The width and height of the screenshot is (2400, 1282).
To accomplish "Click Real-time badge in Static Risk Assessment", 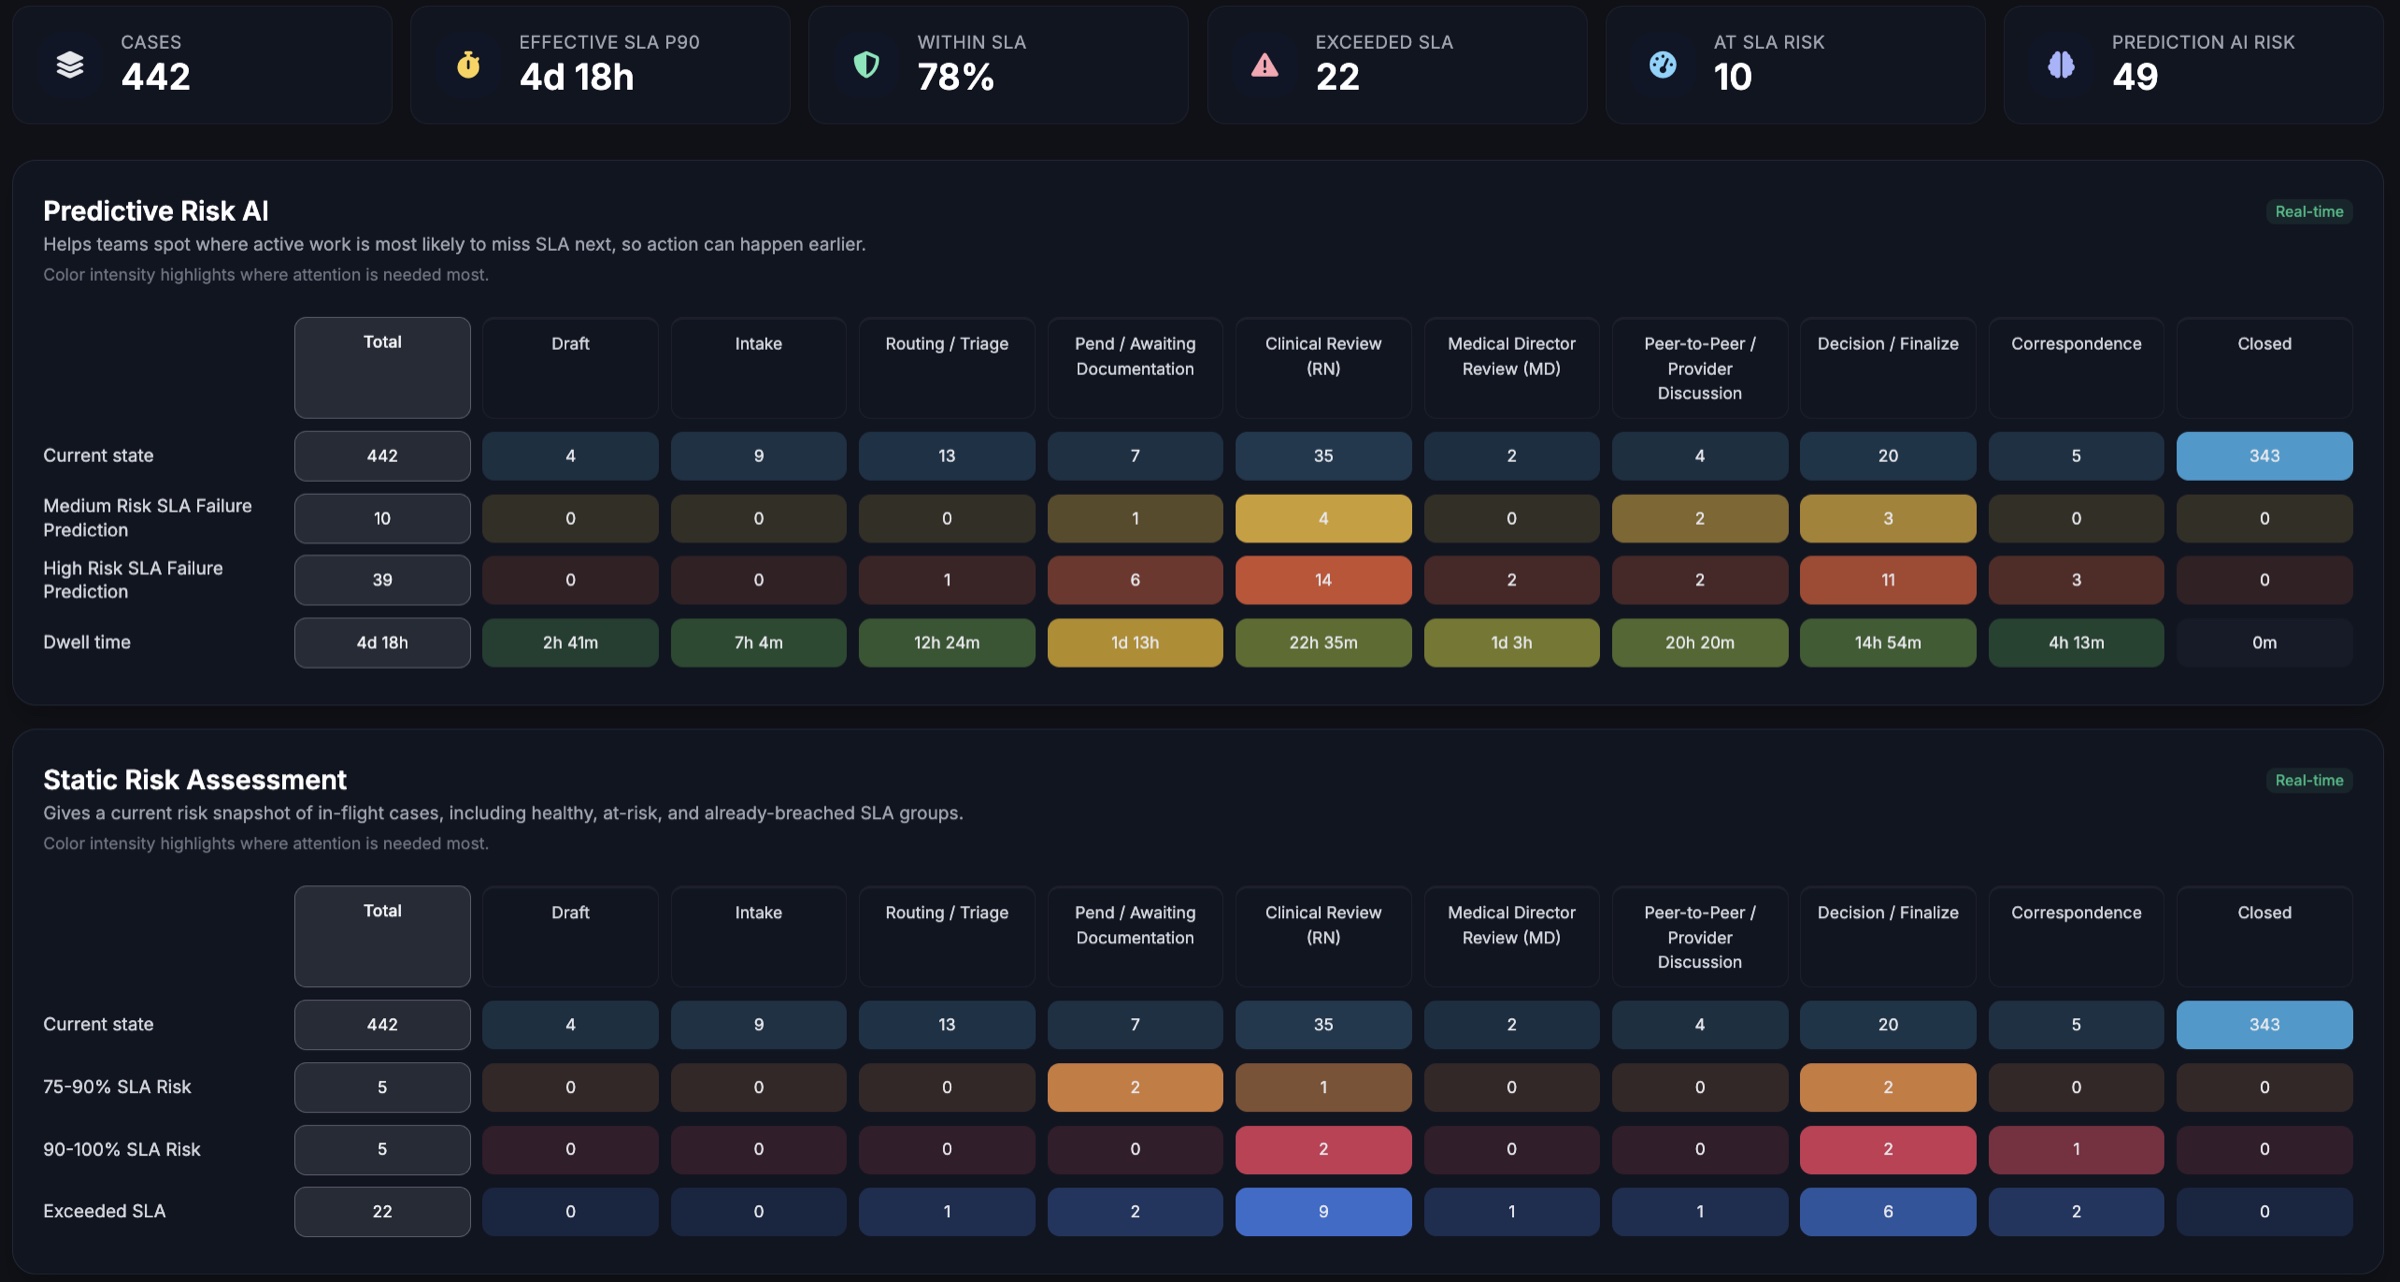I will pyautogui.click(x=2309, y=780).
